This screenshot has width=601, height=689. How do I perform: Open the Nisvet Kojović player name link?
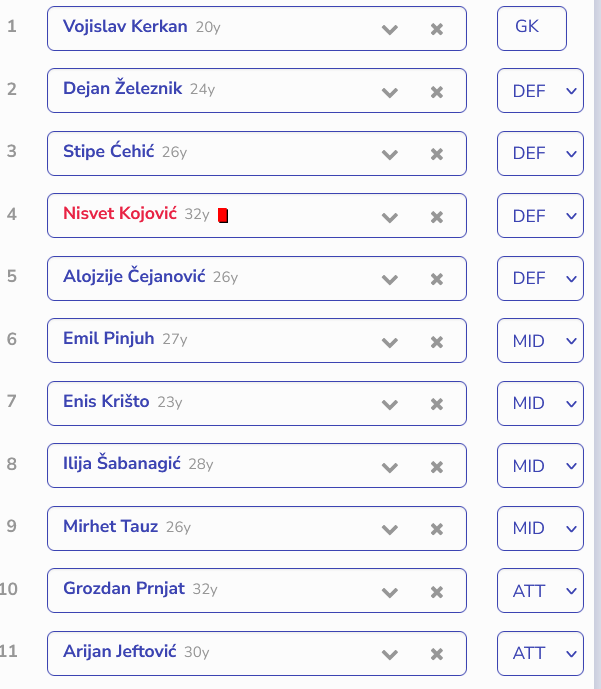point(120,213)
